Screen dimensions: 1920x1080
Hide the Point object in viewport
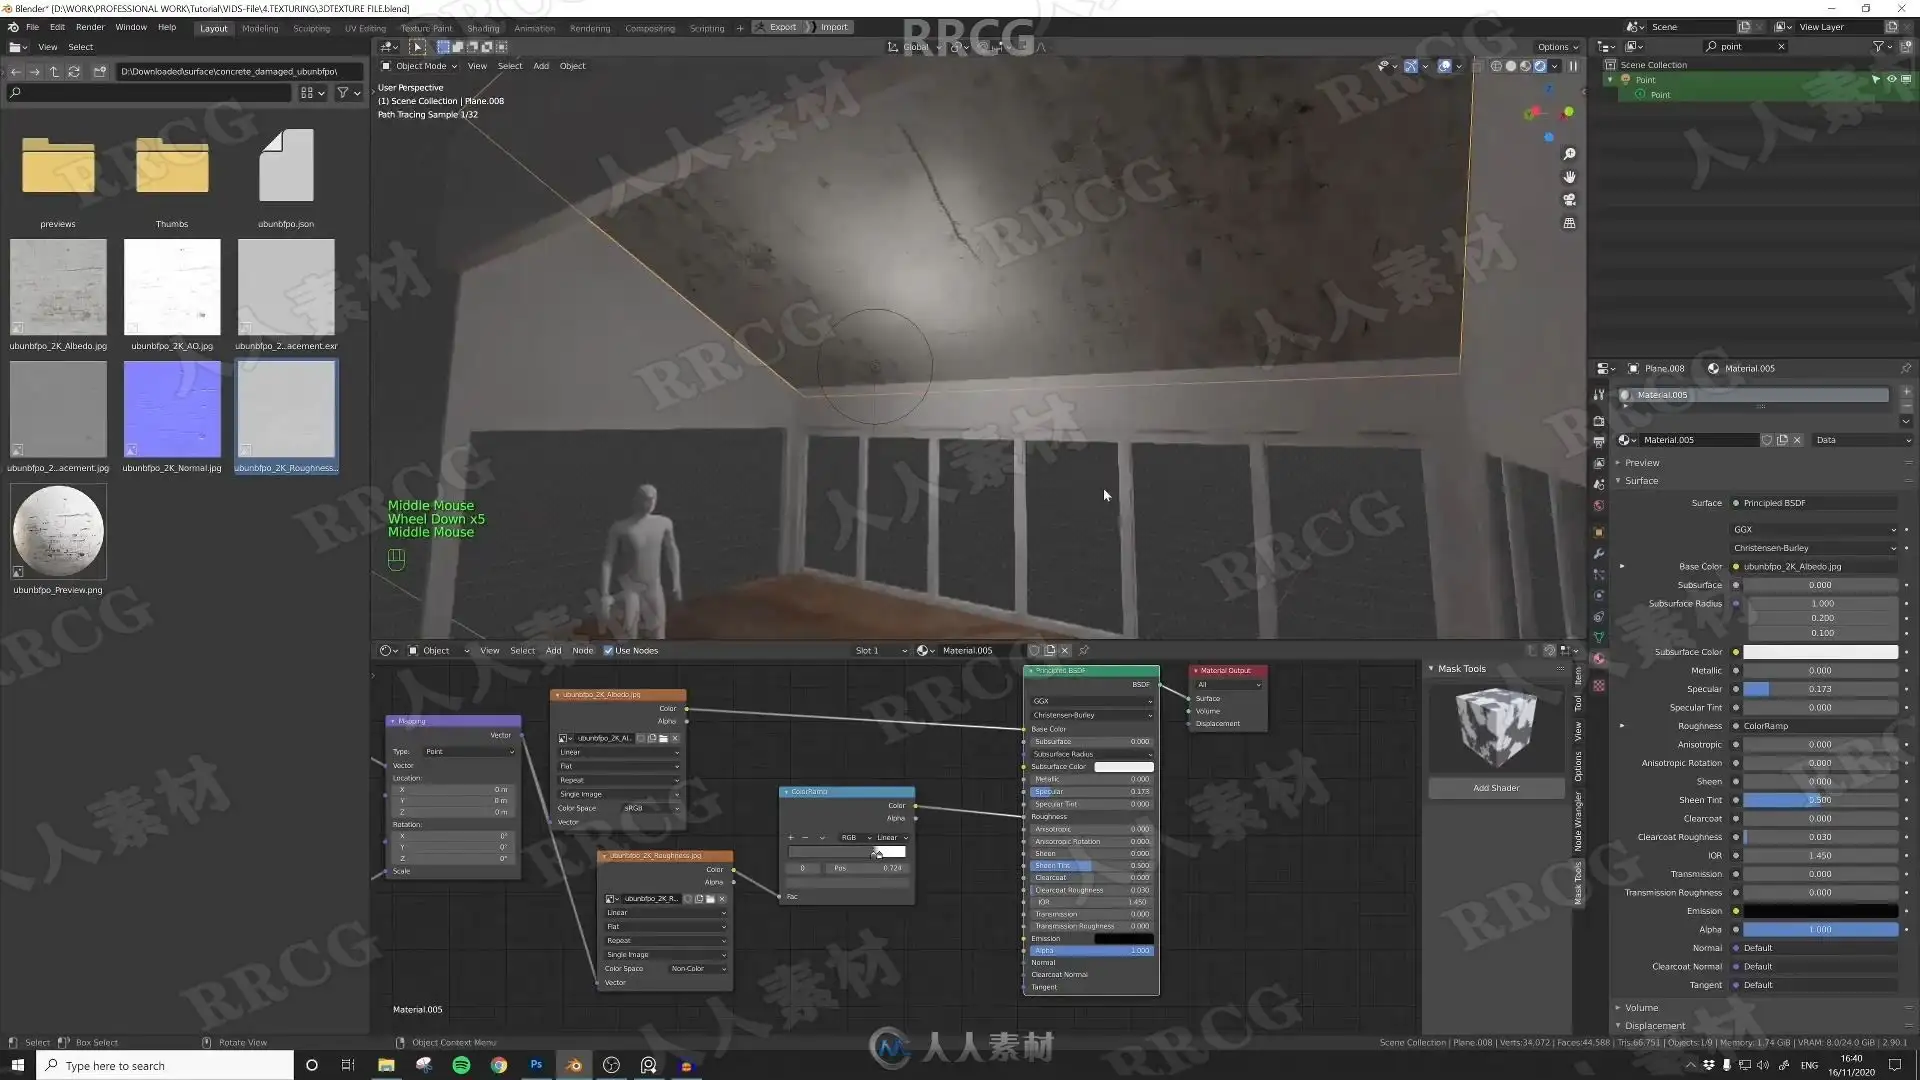coord(1891,79)
